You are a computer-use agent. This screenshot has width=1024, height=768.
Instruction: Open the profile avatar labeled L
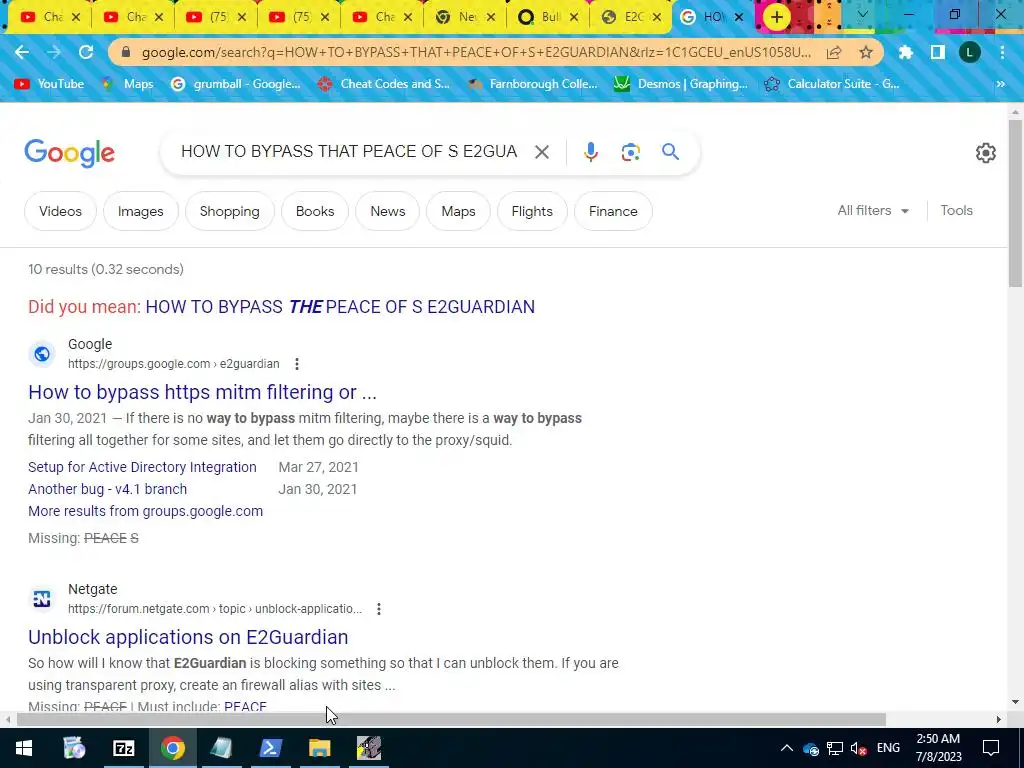[970, 53]
